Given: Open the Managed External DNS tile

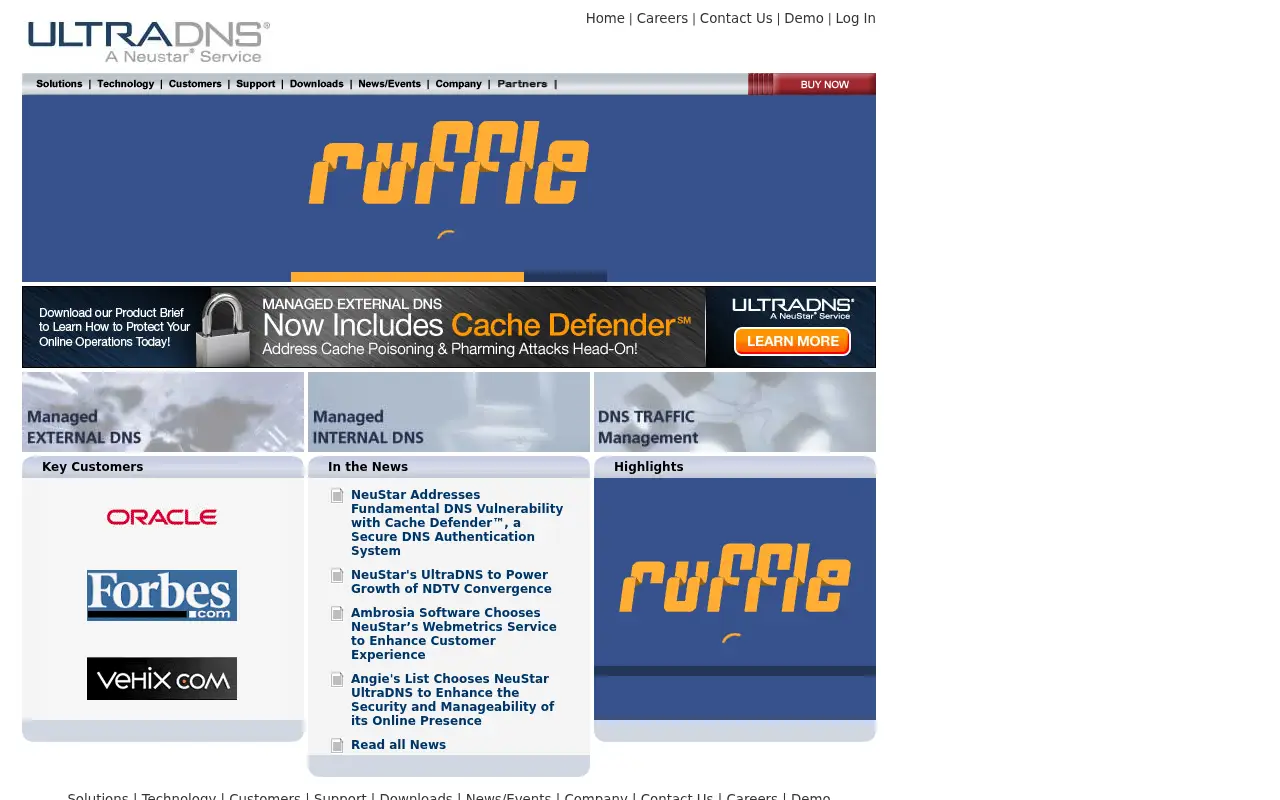Looking at the screenshot, I should pos(163,412).
